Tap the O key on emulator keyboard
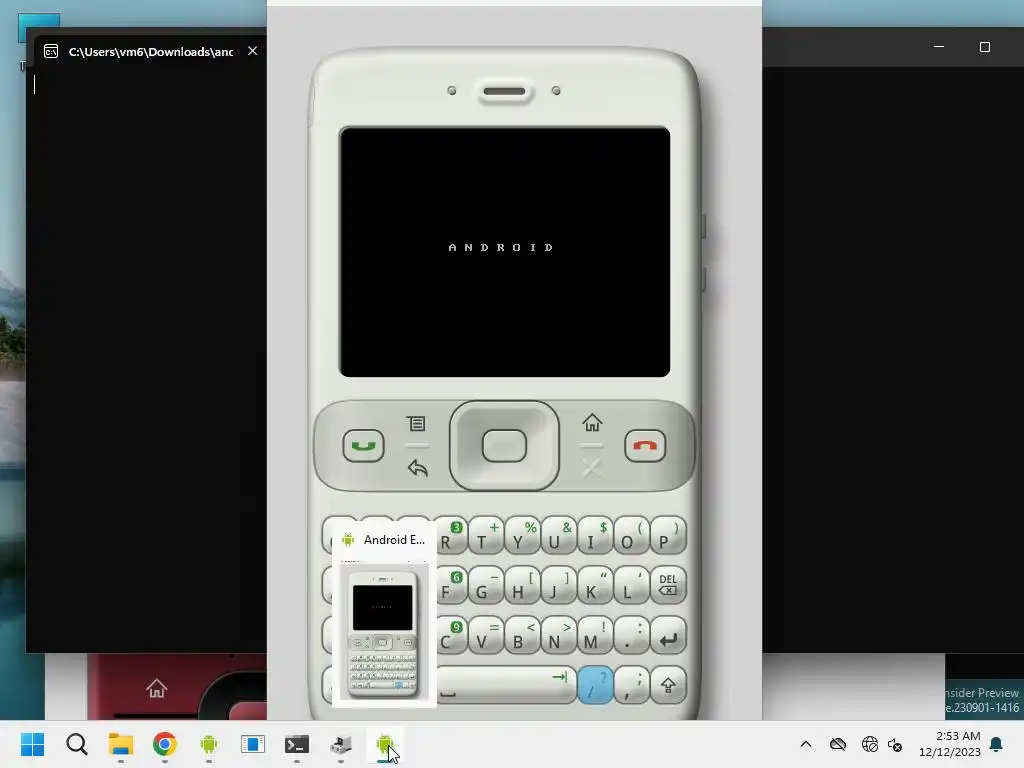 [632, 536]
